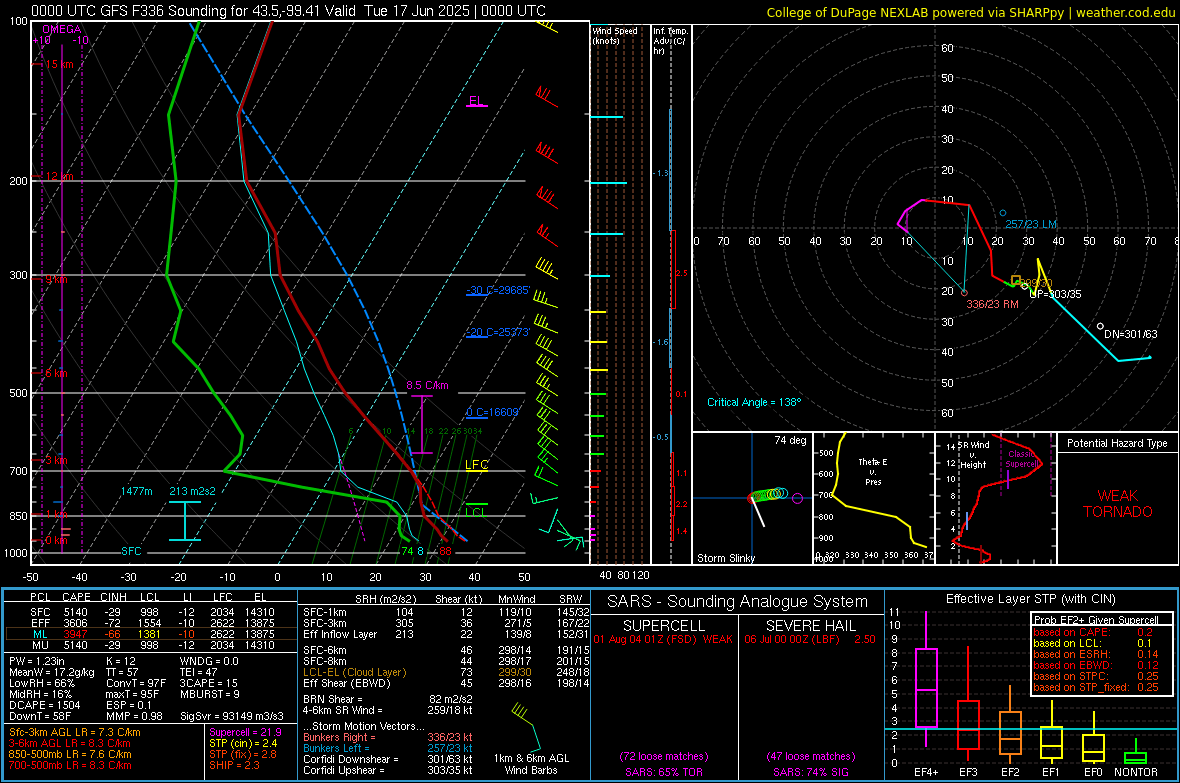Click the Bunkers Right storm motion entry

tap(388, 737)
